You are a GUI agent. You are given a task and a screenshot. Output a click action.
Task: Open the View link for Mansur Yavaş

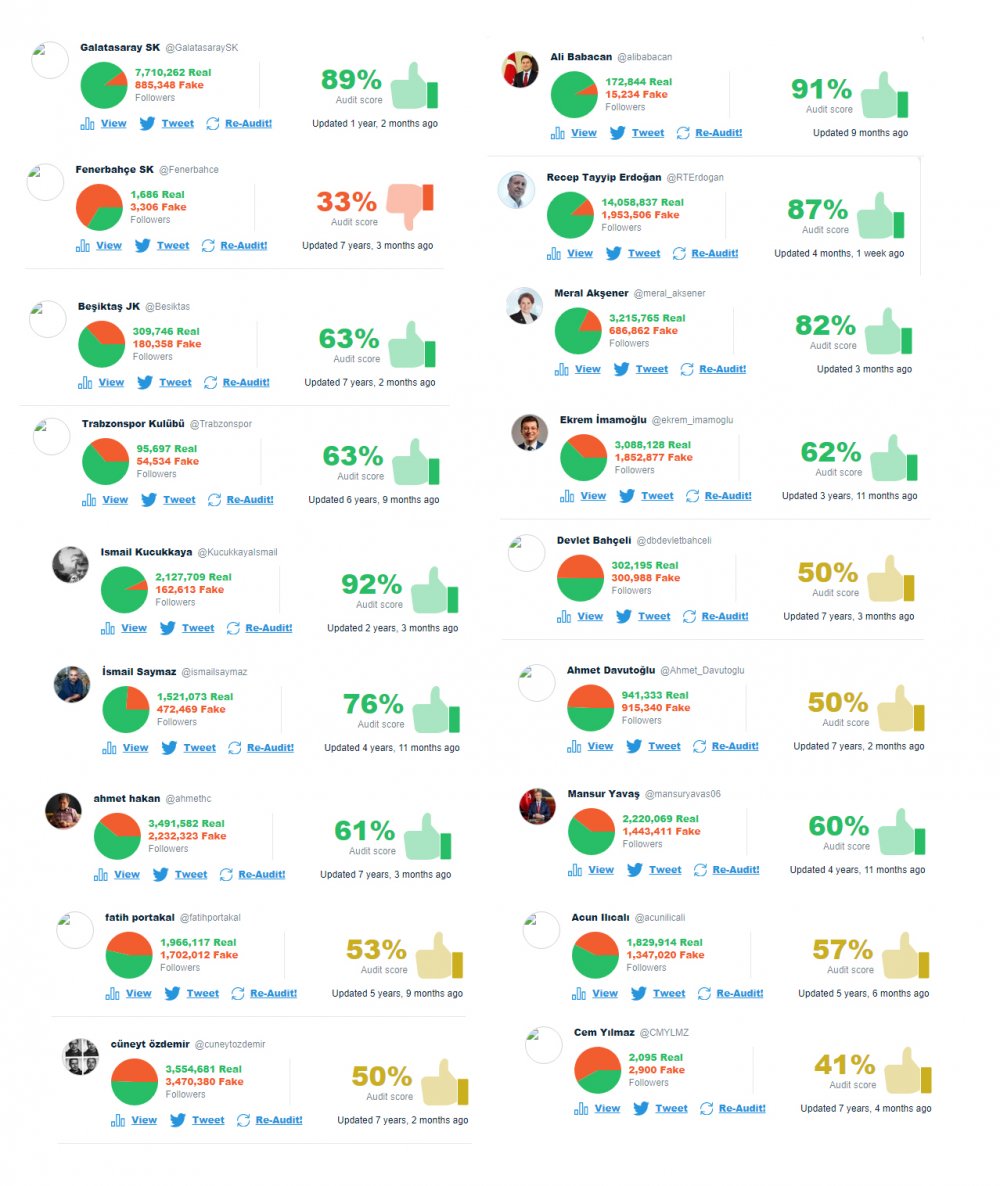(x=601, y=869)
